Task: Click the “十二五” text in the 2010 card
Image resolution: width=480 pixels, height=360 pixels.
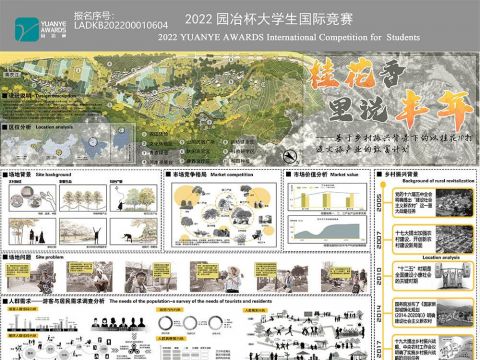Action: 413,275
